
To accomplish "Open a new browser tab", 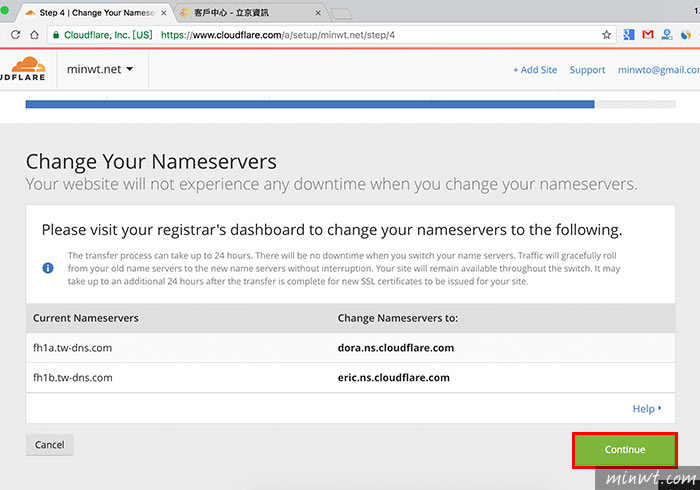I will pos(342,14).
